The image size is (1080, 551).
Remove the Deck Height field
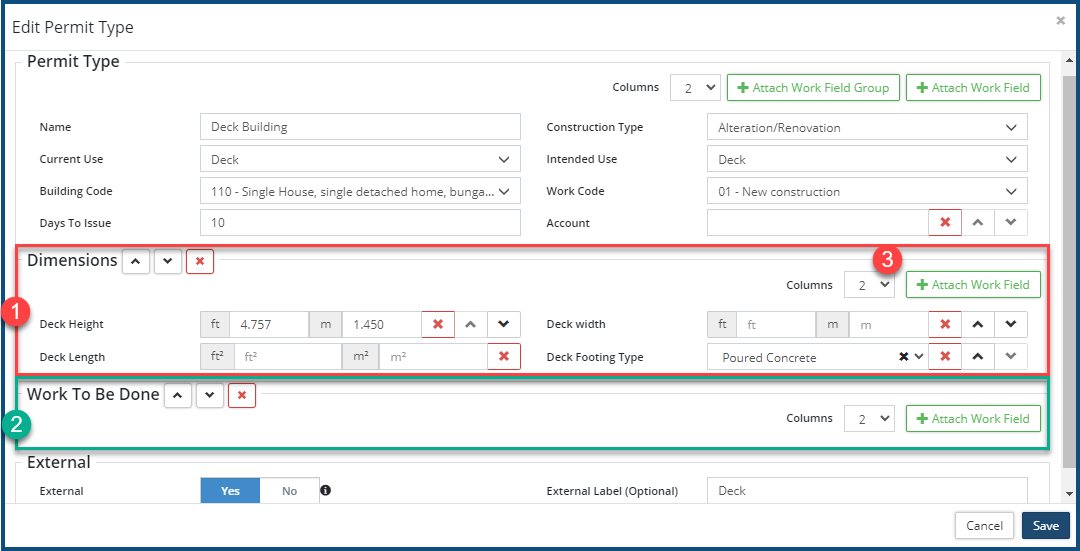point(438,325)
